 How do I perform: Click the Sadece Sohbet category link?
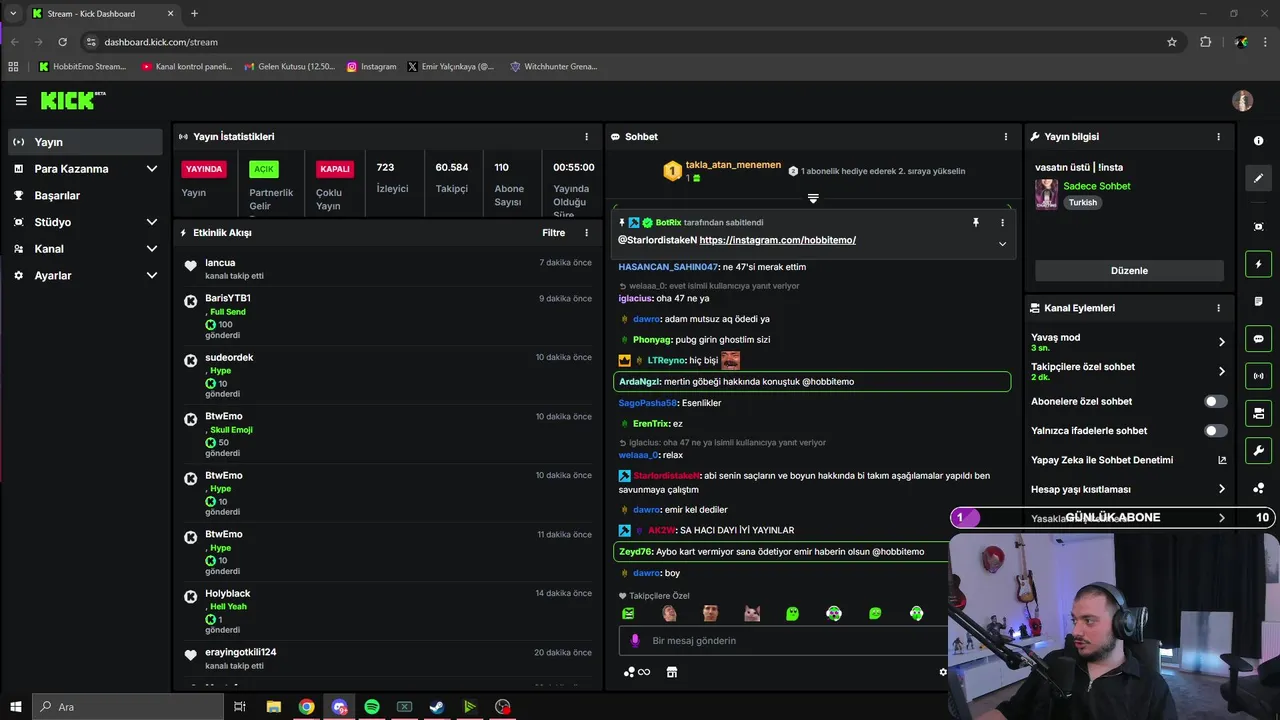pos(1097,186)
